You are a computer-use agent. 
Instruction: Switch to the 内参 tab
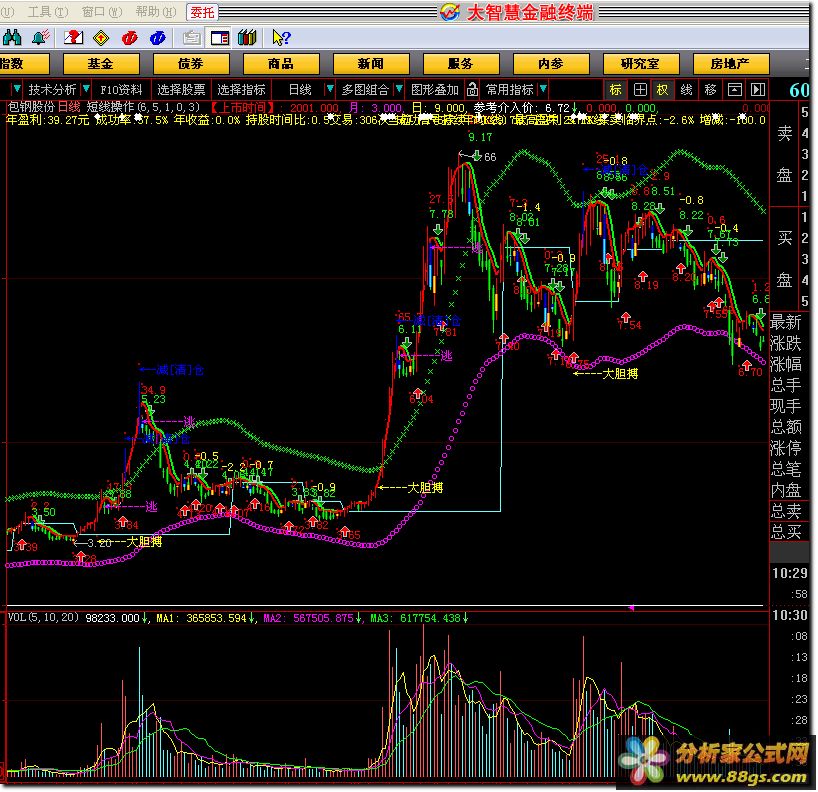[551, 64]
